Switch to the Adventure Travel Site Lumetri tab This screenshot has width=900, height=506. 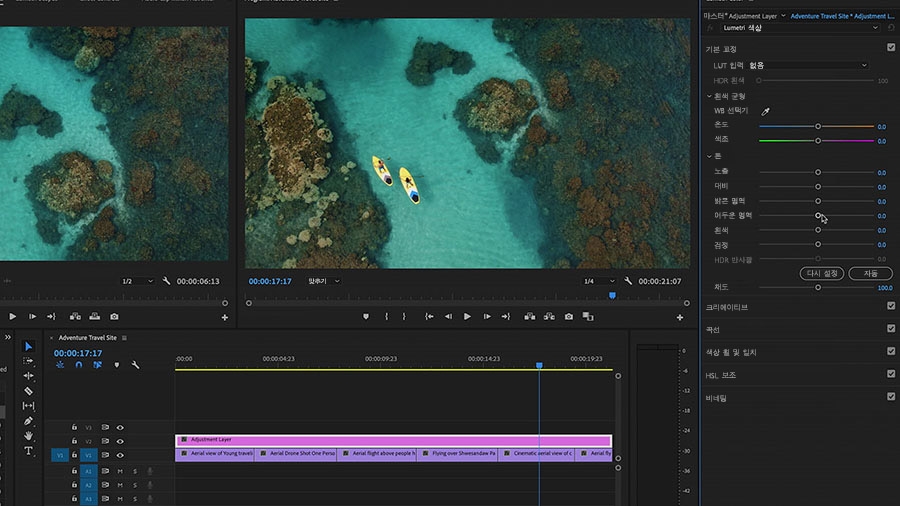840,17
